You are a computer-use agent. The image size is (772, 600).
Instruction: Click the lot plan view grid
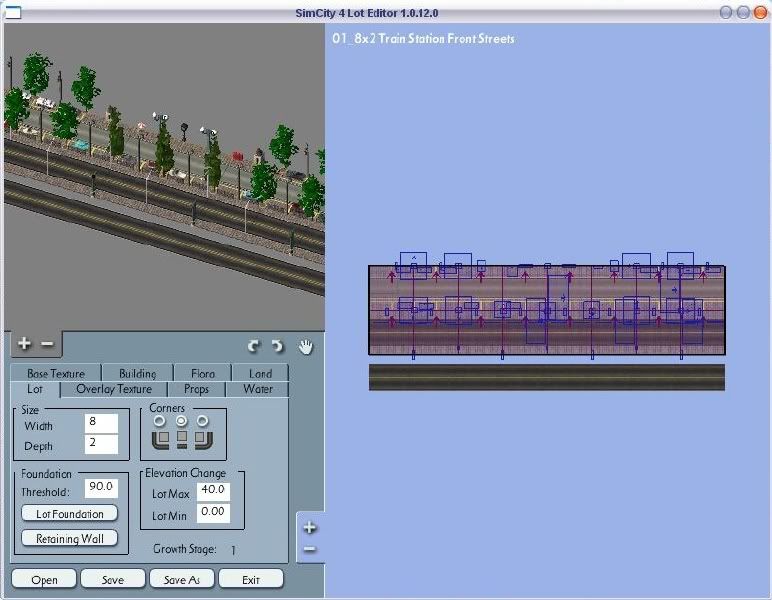coord(547,310)
